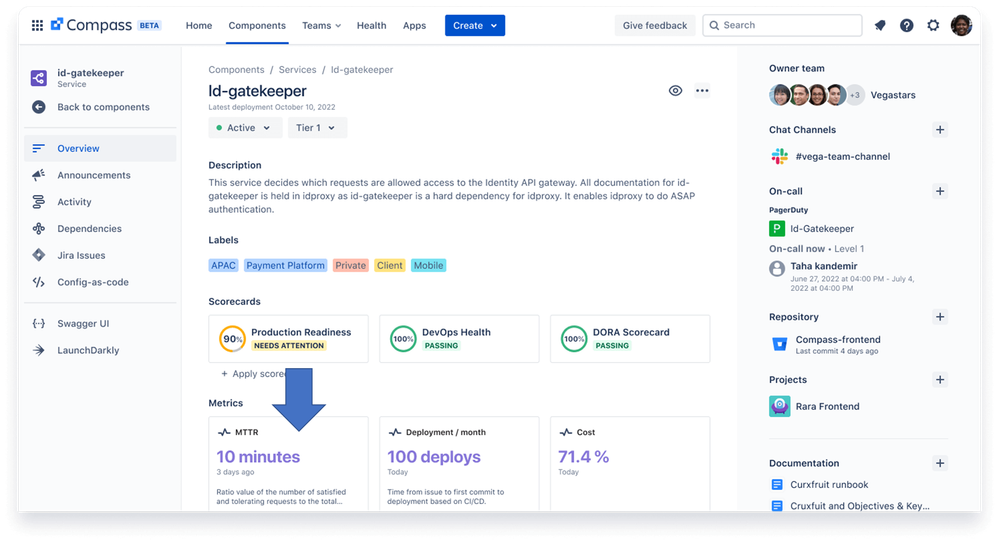
Task: Add an on-call schedule with plus
Action: 940,191
